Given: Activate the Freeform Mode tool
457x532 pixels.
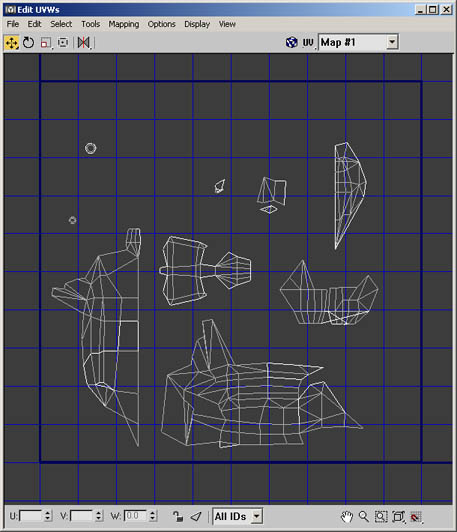Looking at the screenshot, I should 63,43.
